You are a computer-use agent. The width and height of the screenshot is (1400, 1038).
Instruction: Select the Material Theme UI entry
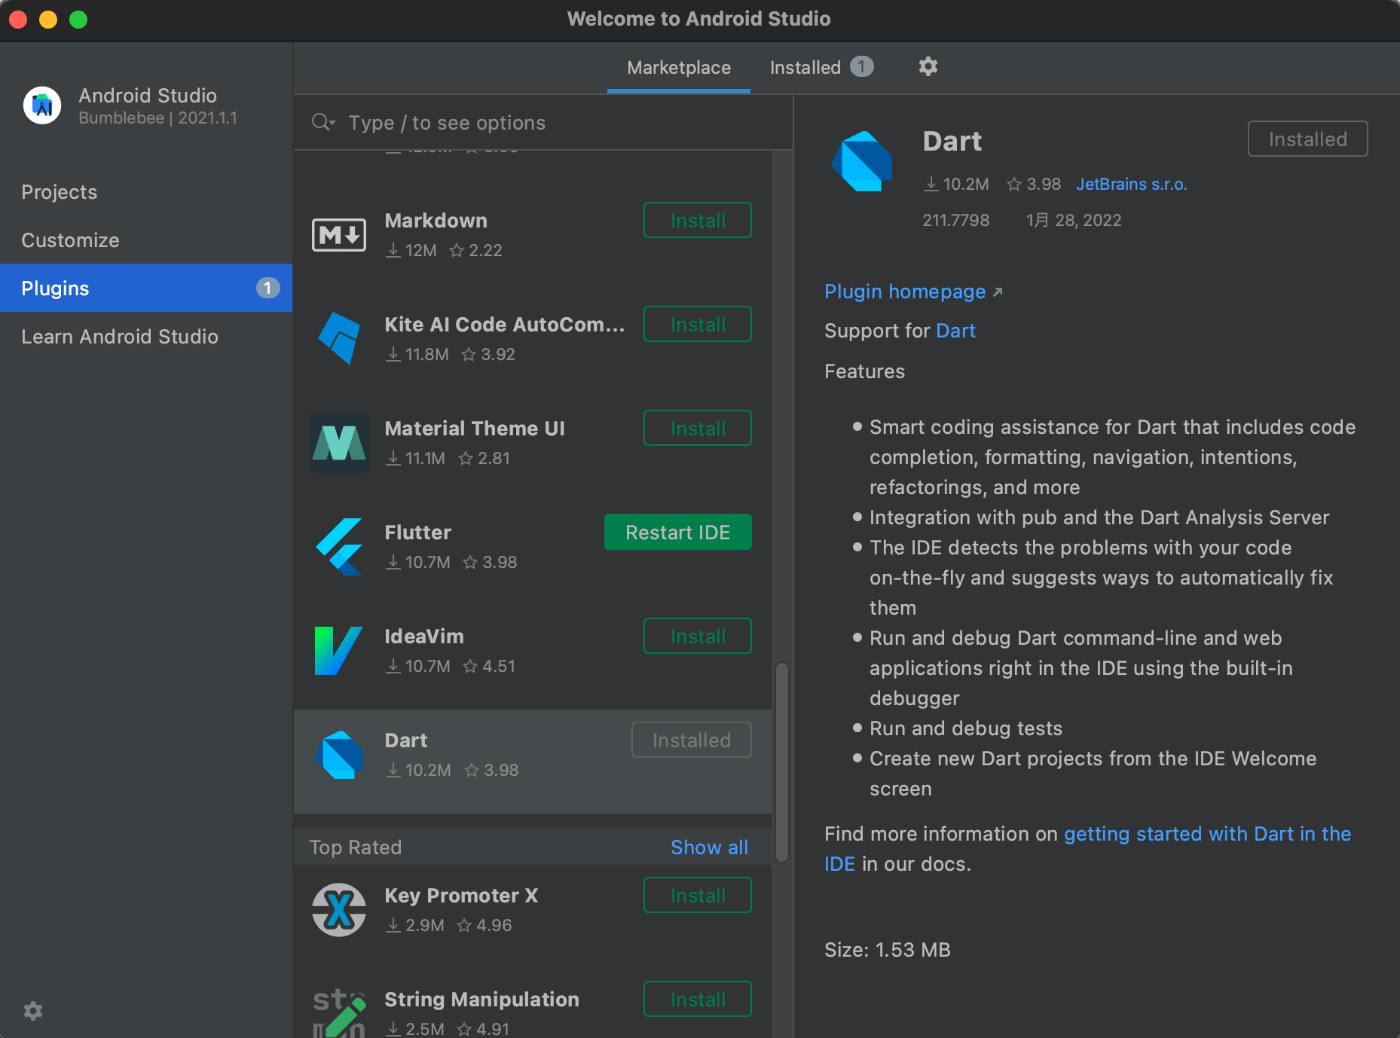coord(474,428)
